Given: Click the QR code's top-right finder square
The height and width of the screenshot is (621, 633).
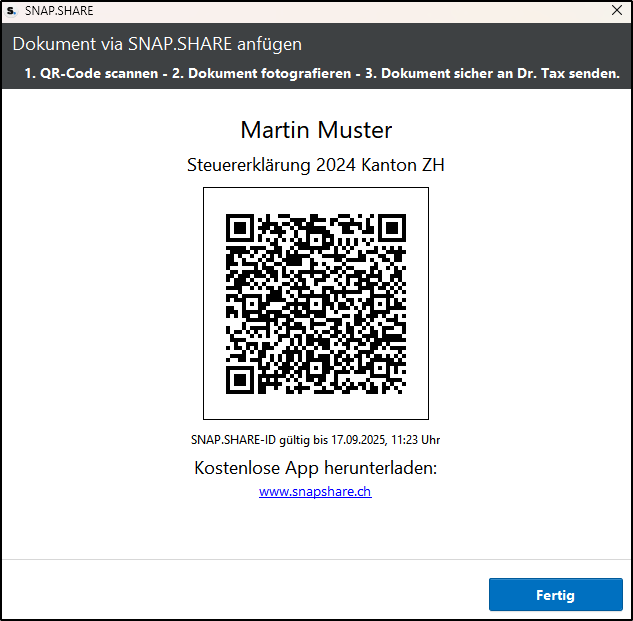Looking at the screenshot, I should [x=392, y=227].
